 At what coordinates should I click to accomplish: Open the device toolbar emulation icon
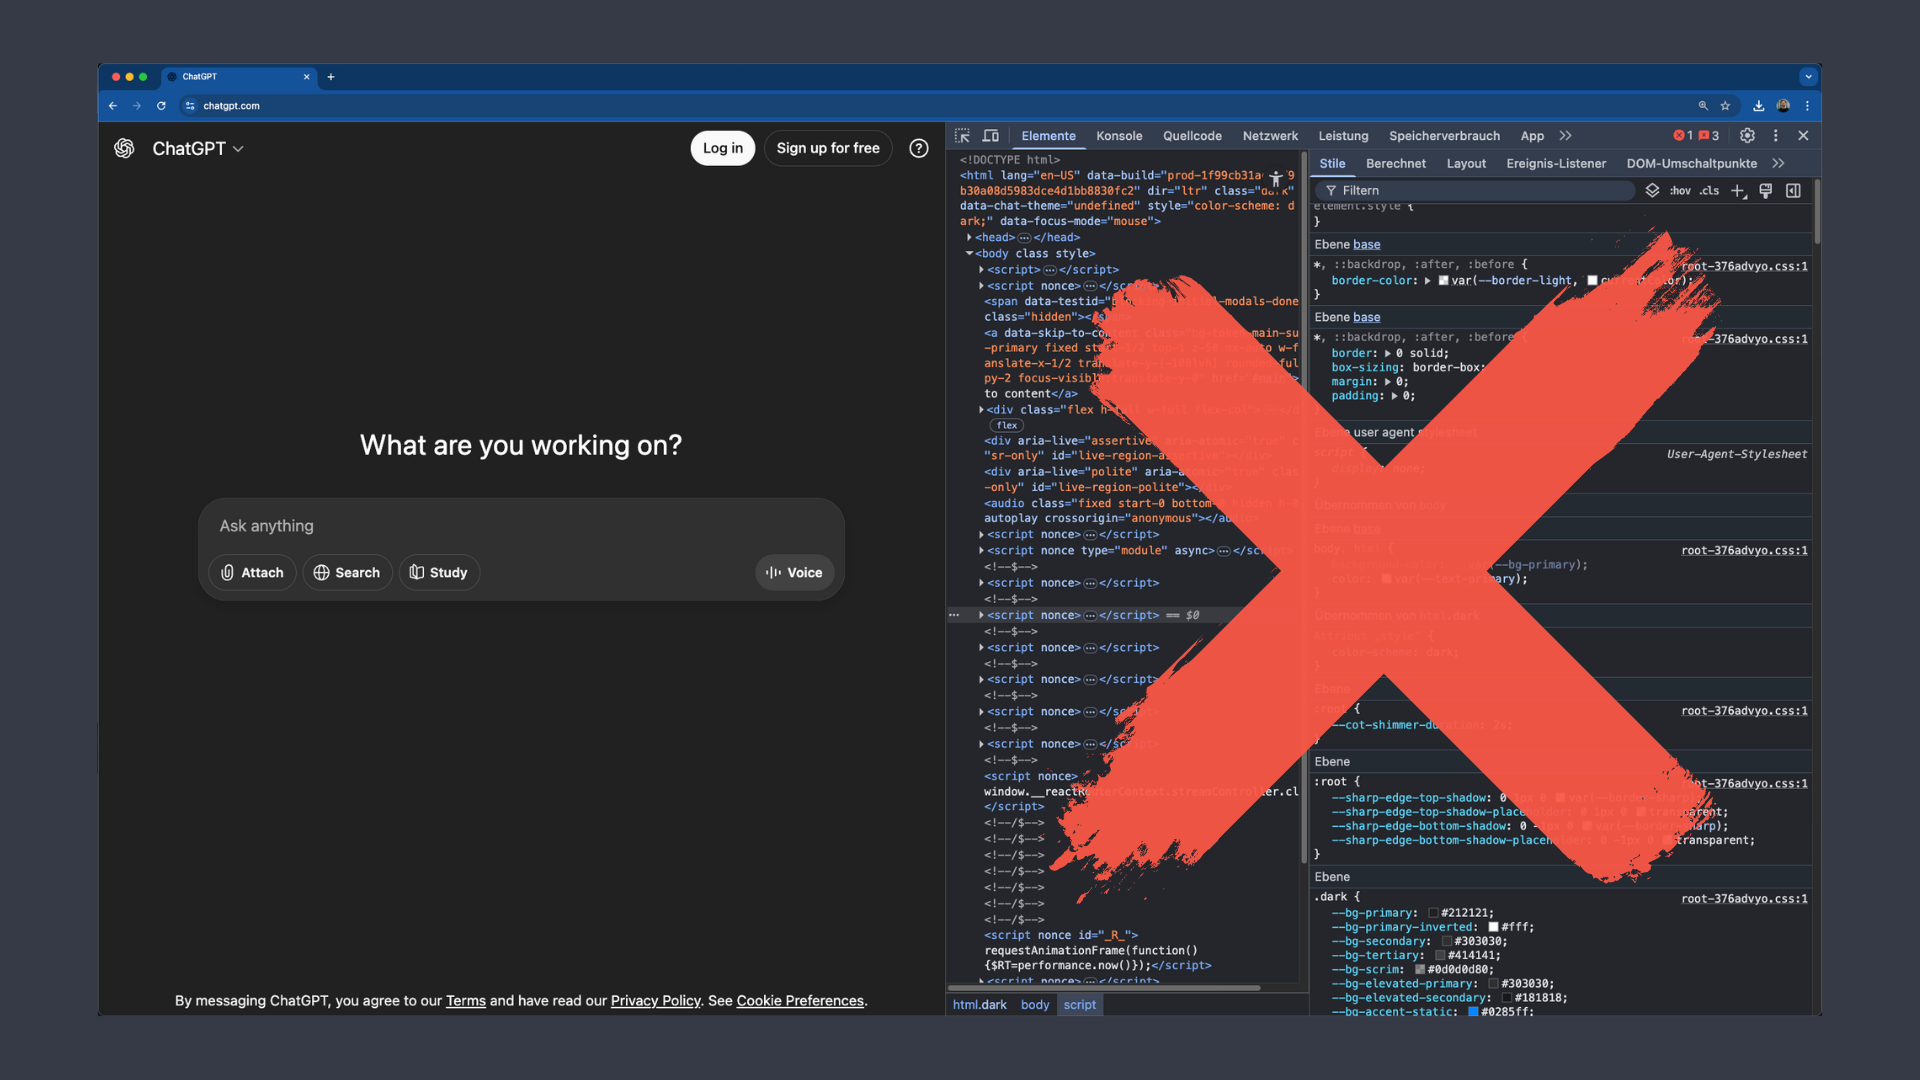click(x=991, y=135)
